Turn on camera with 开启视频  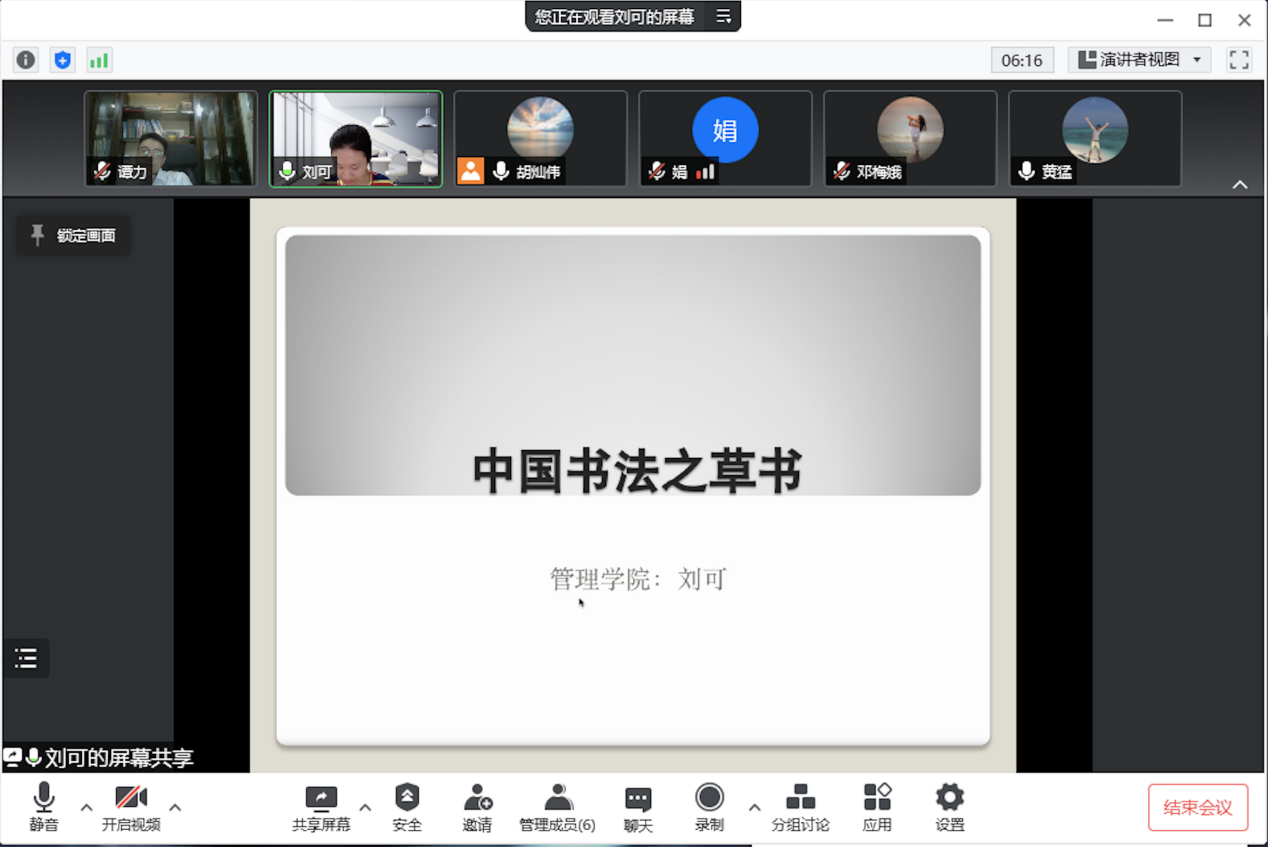click(131, 808)
